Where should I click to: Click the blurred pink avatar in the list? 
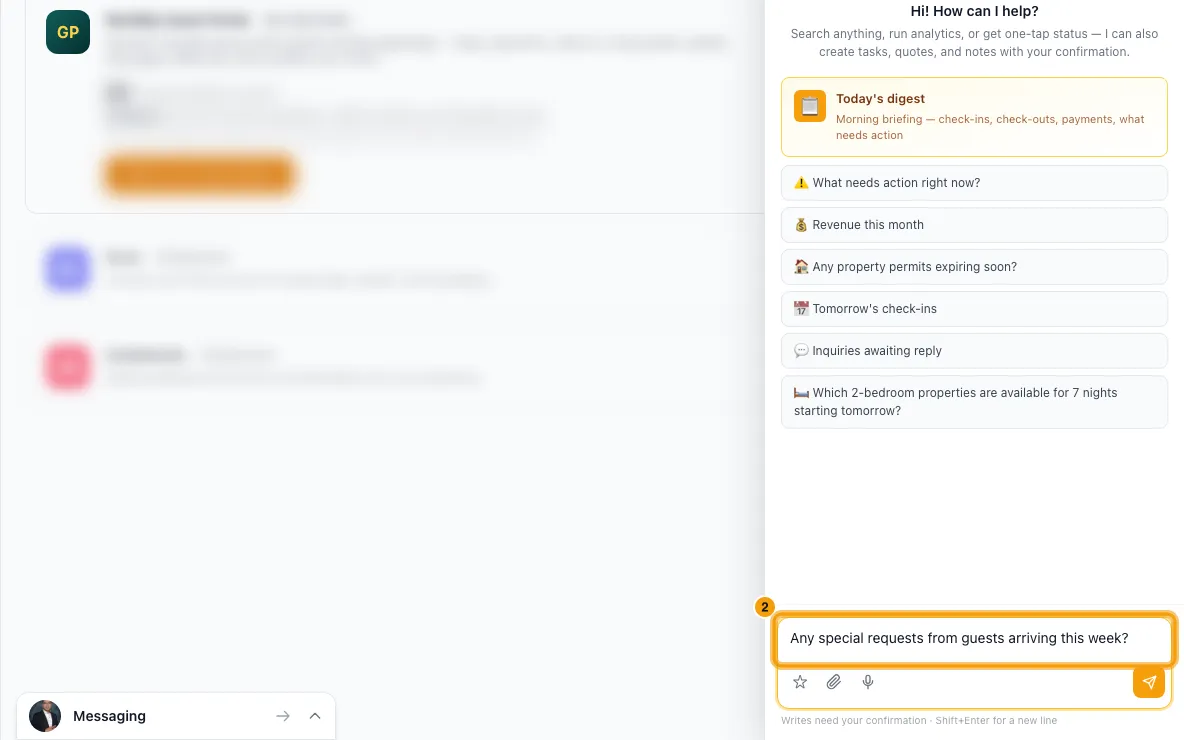click(67, 366)
